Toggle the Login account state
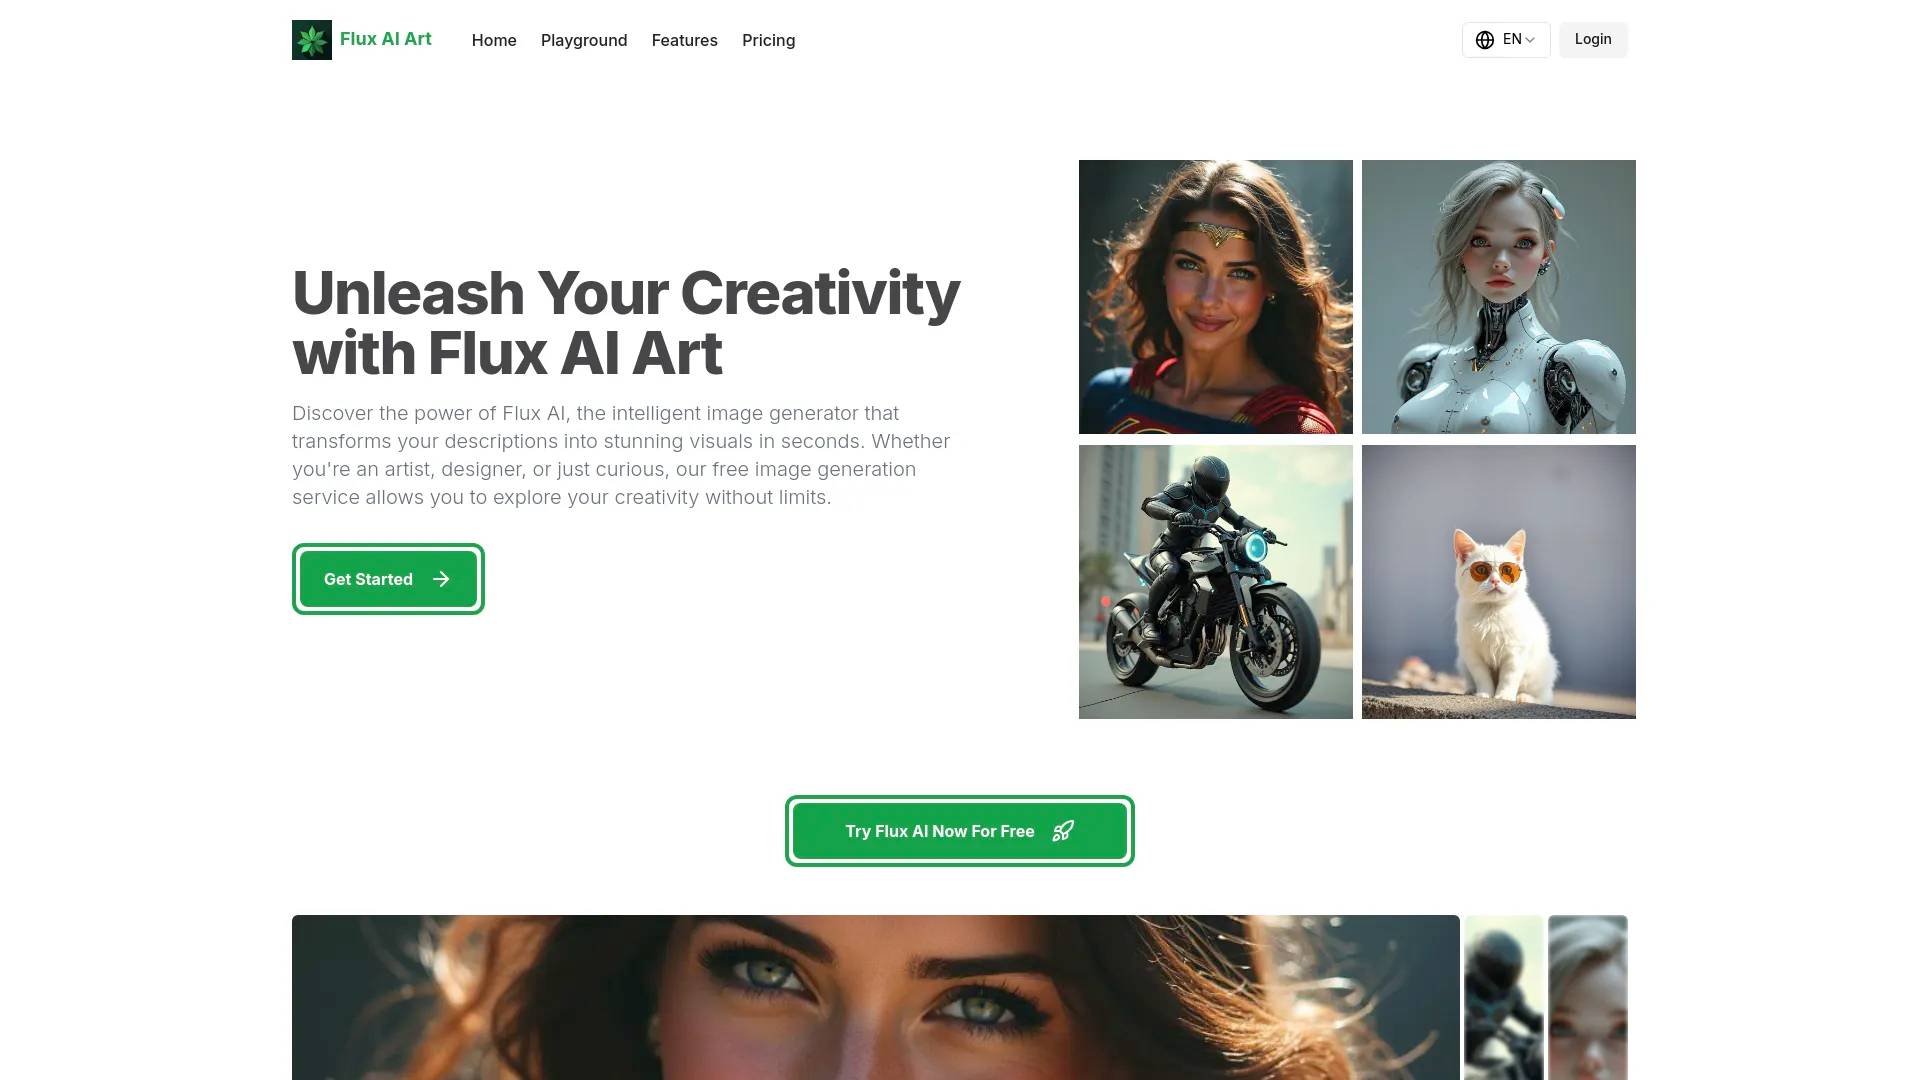The height and width of the screenshot is (1080, 1920). coord(1593,40)
